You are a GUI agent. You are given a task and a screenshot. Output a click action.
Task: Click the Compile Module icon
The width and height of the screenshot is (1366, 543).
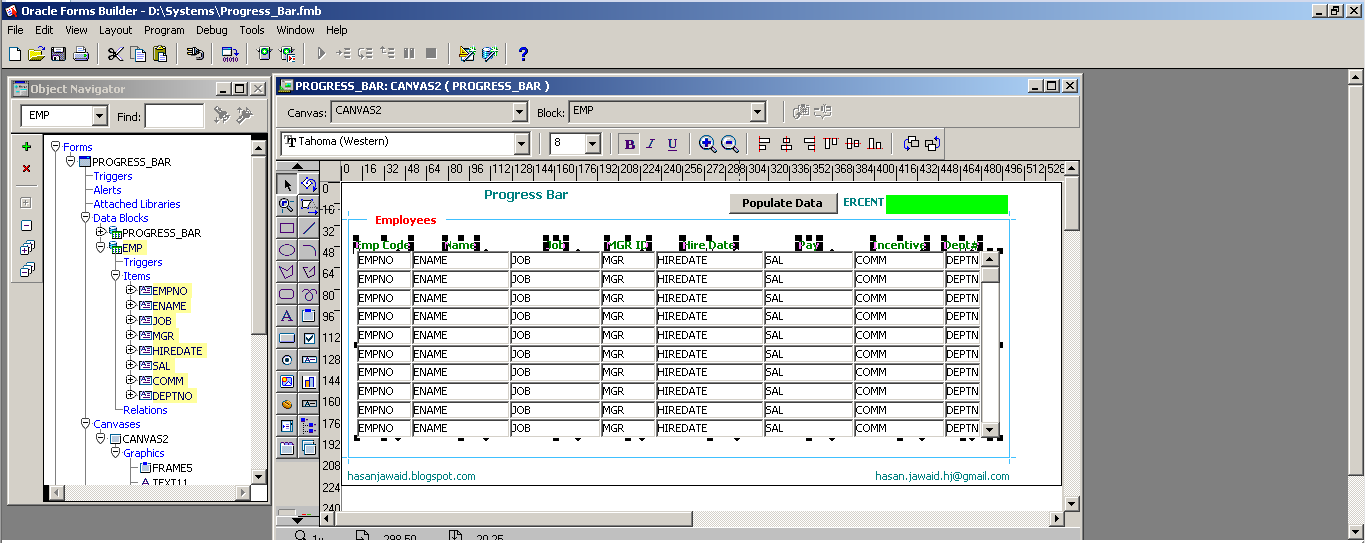(x=231, y=54)
